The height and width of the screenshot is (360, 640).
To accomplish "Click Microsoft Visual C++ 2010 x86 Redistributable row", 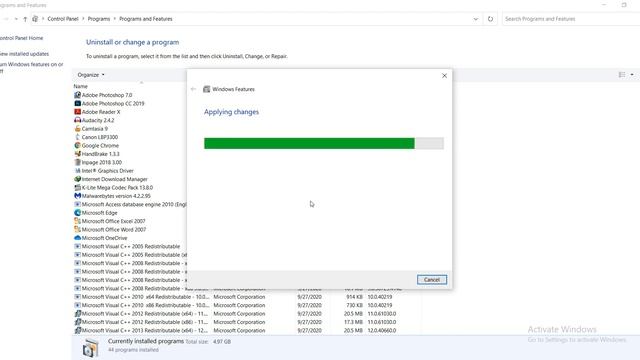I will 247,305.
